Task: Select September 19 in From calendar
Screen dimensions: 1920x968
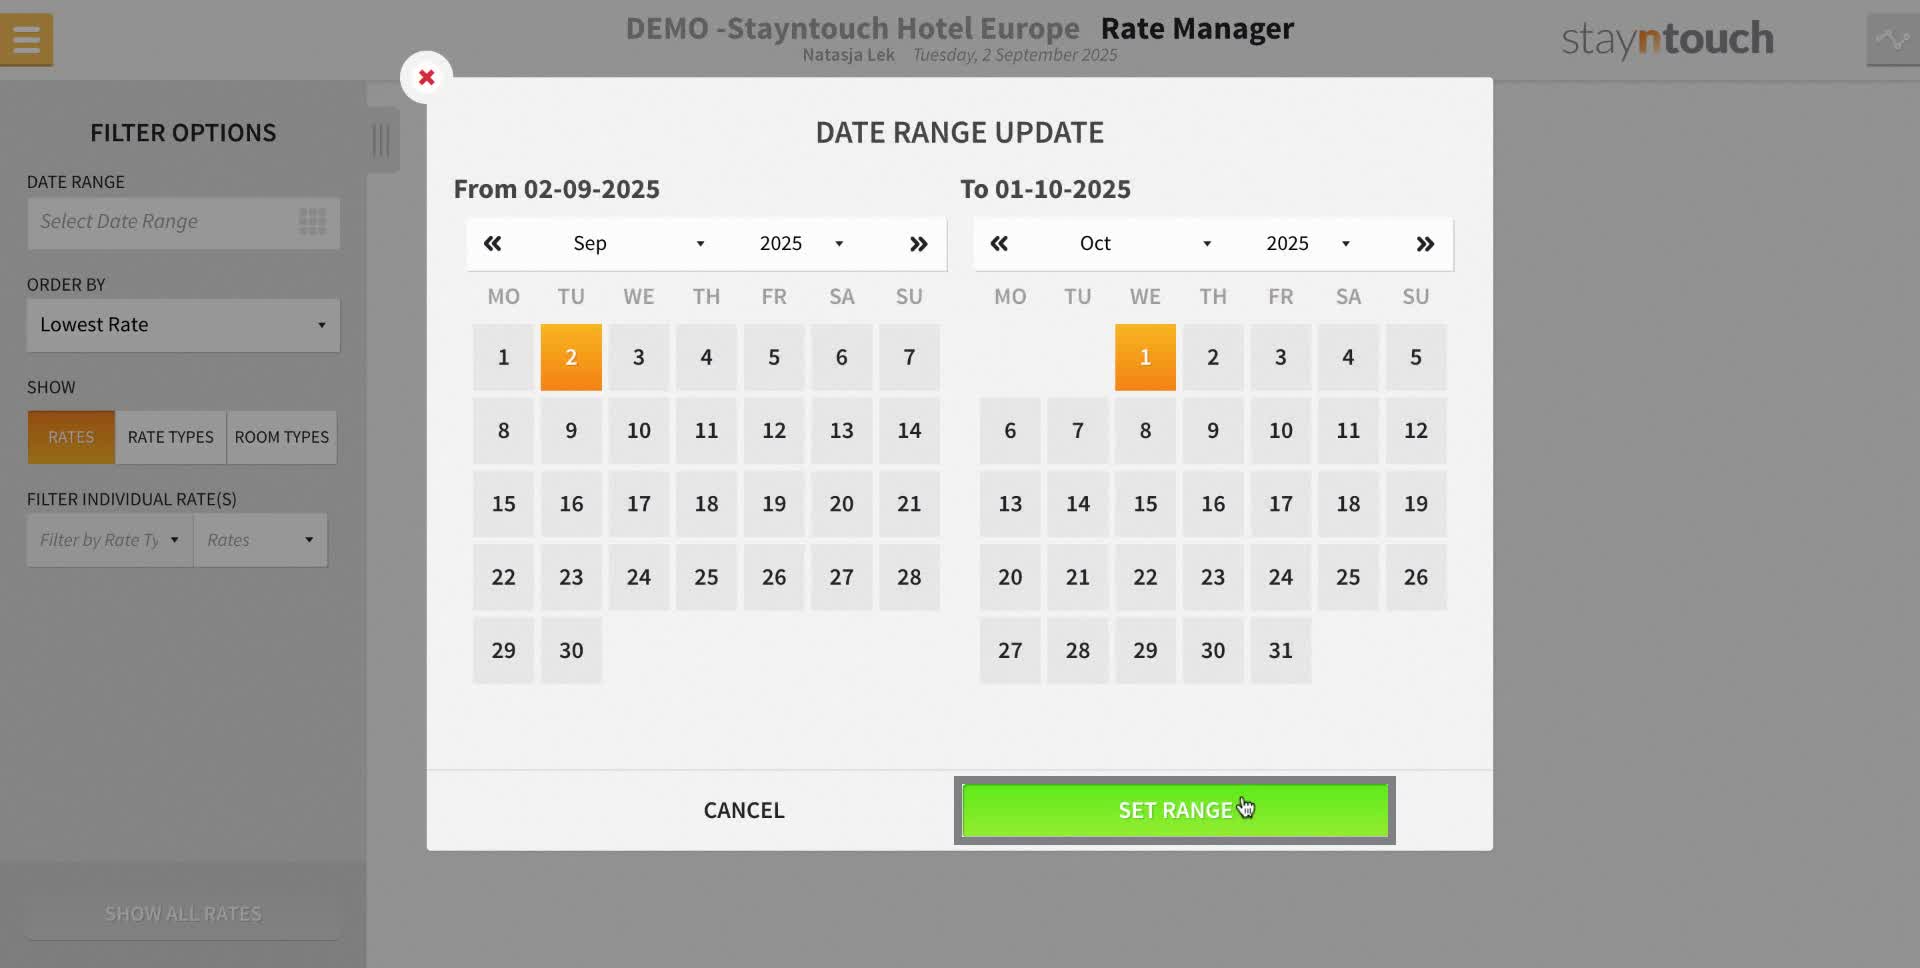Action: click(774, 504)
